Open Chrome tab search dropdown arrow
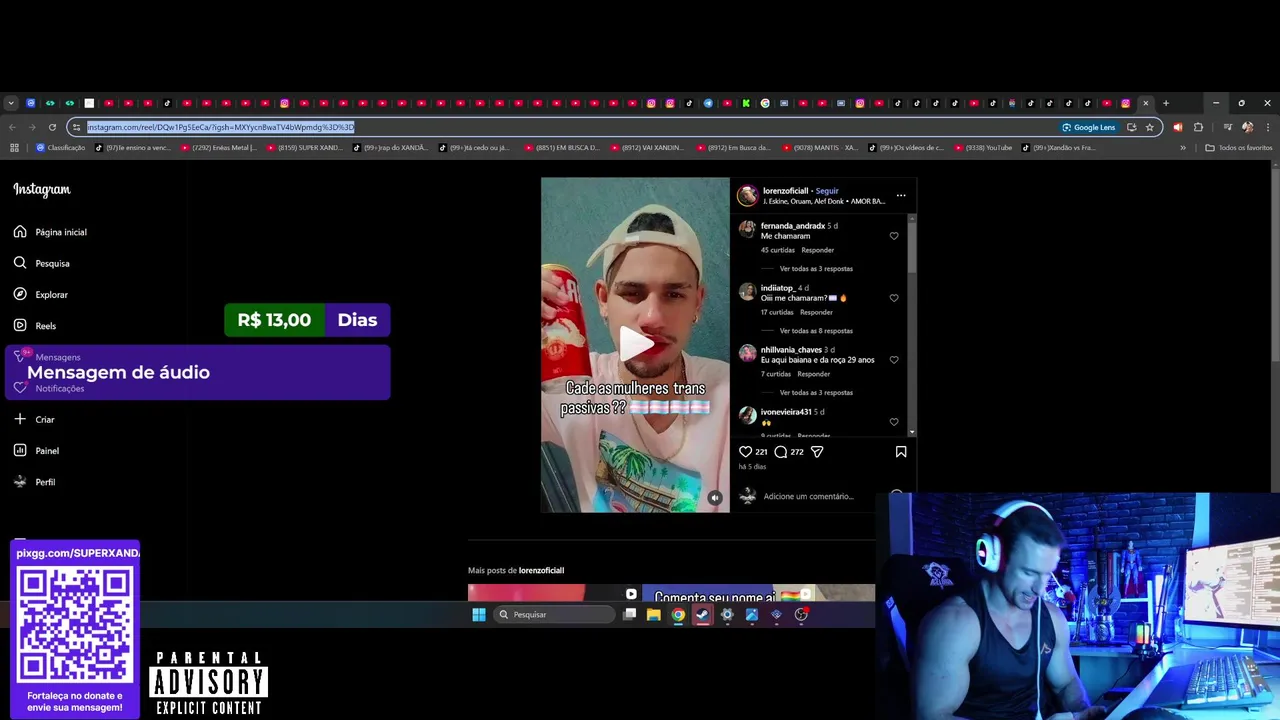The height and width of the screenshot is (720, 1280). point(10,103)
